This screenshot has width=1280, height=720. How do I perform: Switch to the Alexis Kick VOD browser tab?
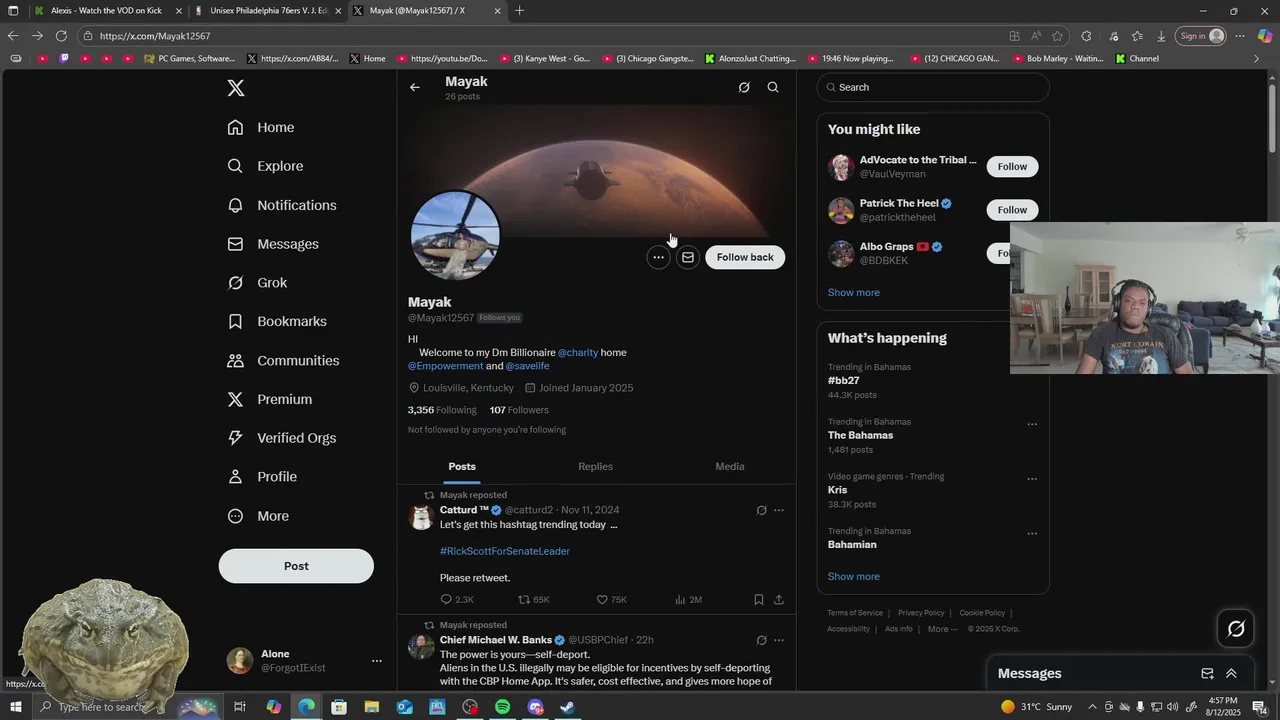click(x=107, y=11)
